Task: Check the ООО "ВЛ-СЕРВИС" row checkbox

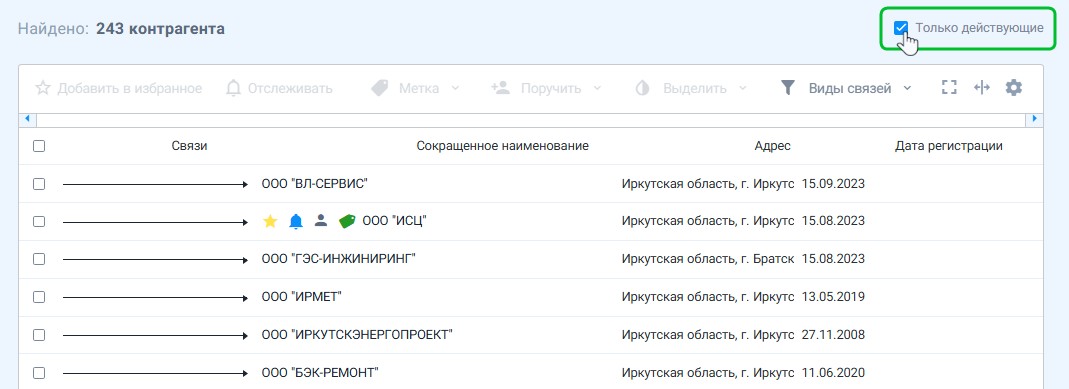Action: [39, 184]
